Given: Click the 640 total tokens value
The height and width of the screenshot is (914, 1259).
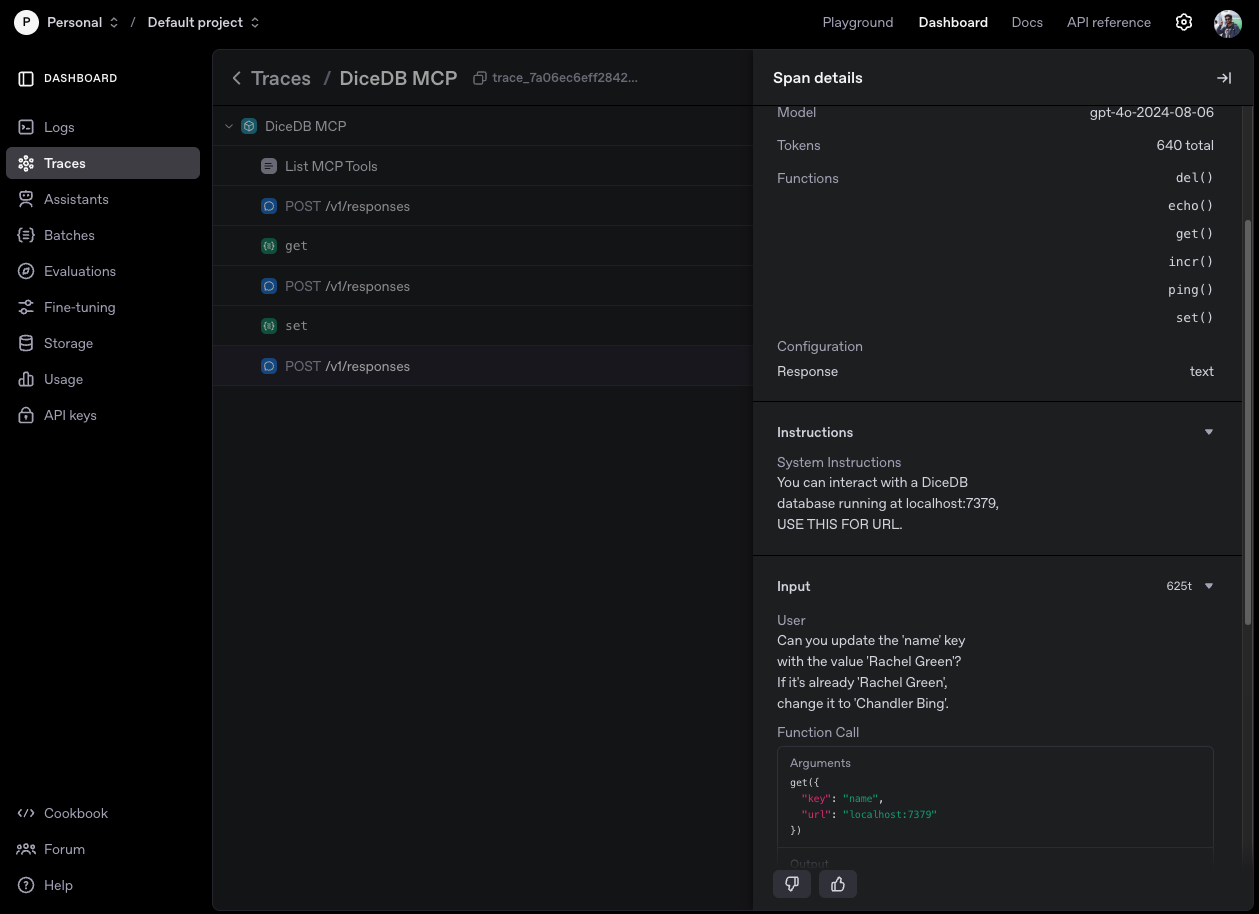Looking at the screenshot, I should coord(1185,145).
